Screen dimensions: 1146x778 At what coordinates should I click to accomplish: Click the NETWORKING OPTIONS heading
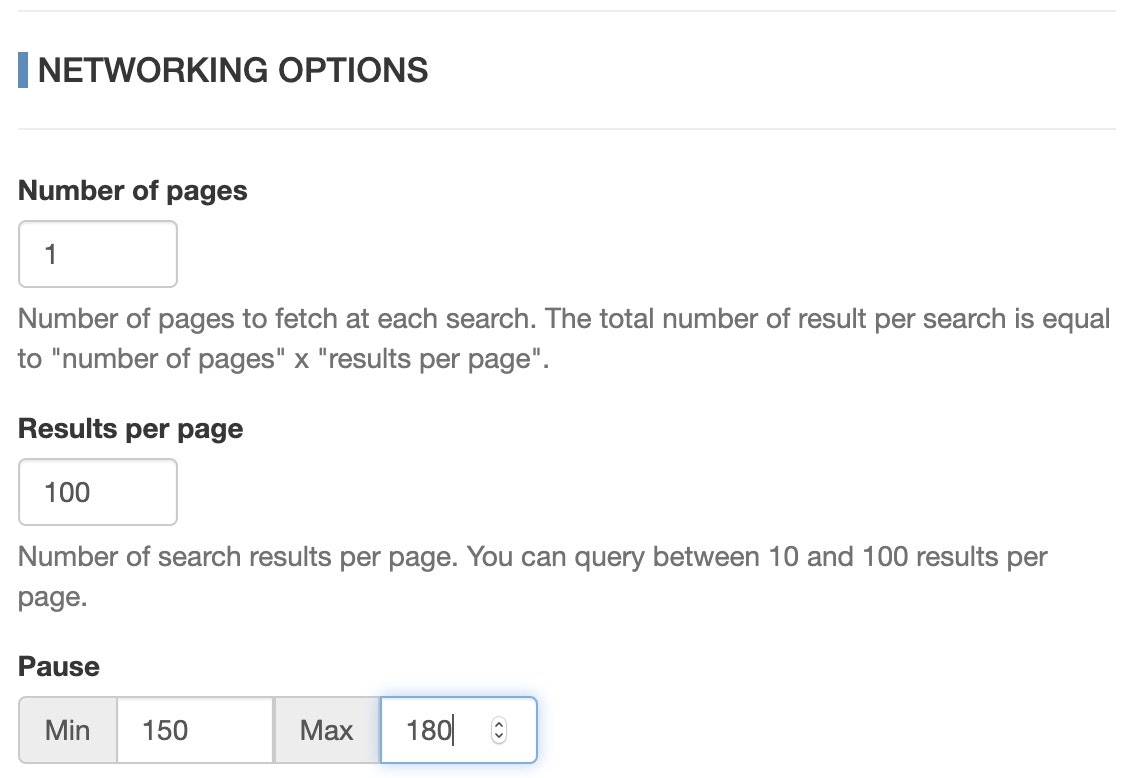(x=233, y=70)
